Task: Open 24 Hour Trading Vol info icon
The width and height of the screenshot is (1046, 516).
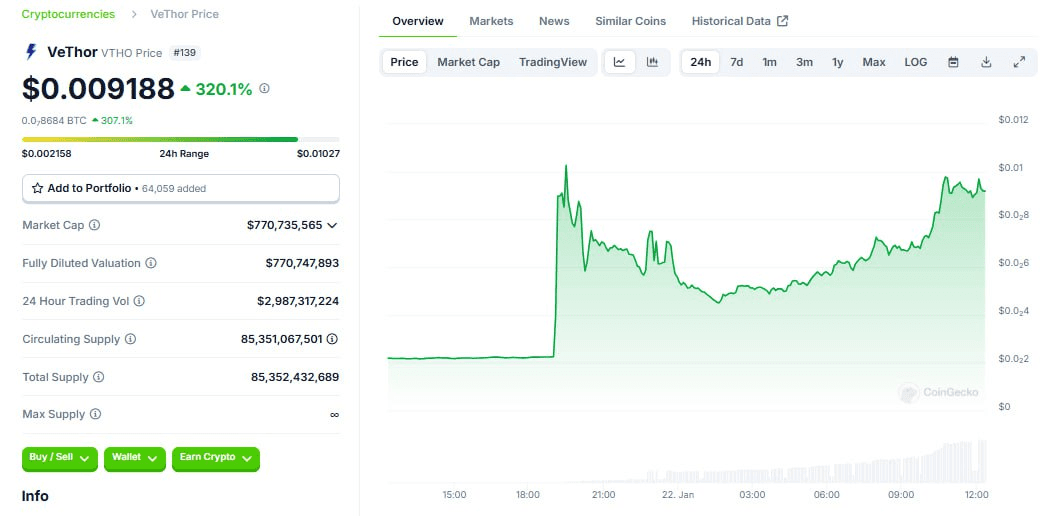Action: click(139, 301)
